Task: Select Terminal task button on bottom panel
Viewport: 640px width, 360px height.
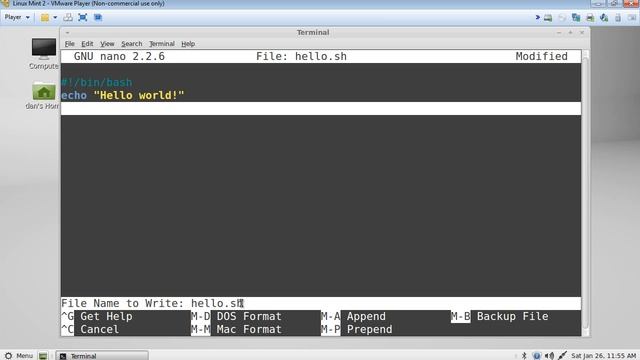Action: (102, 356)
